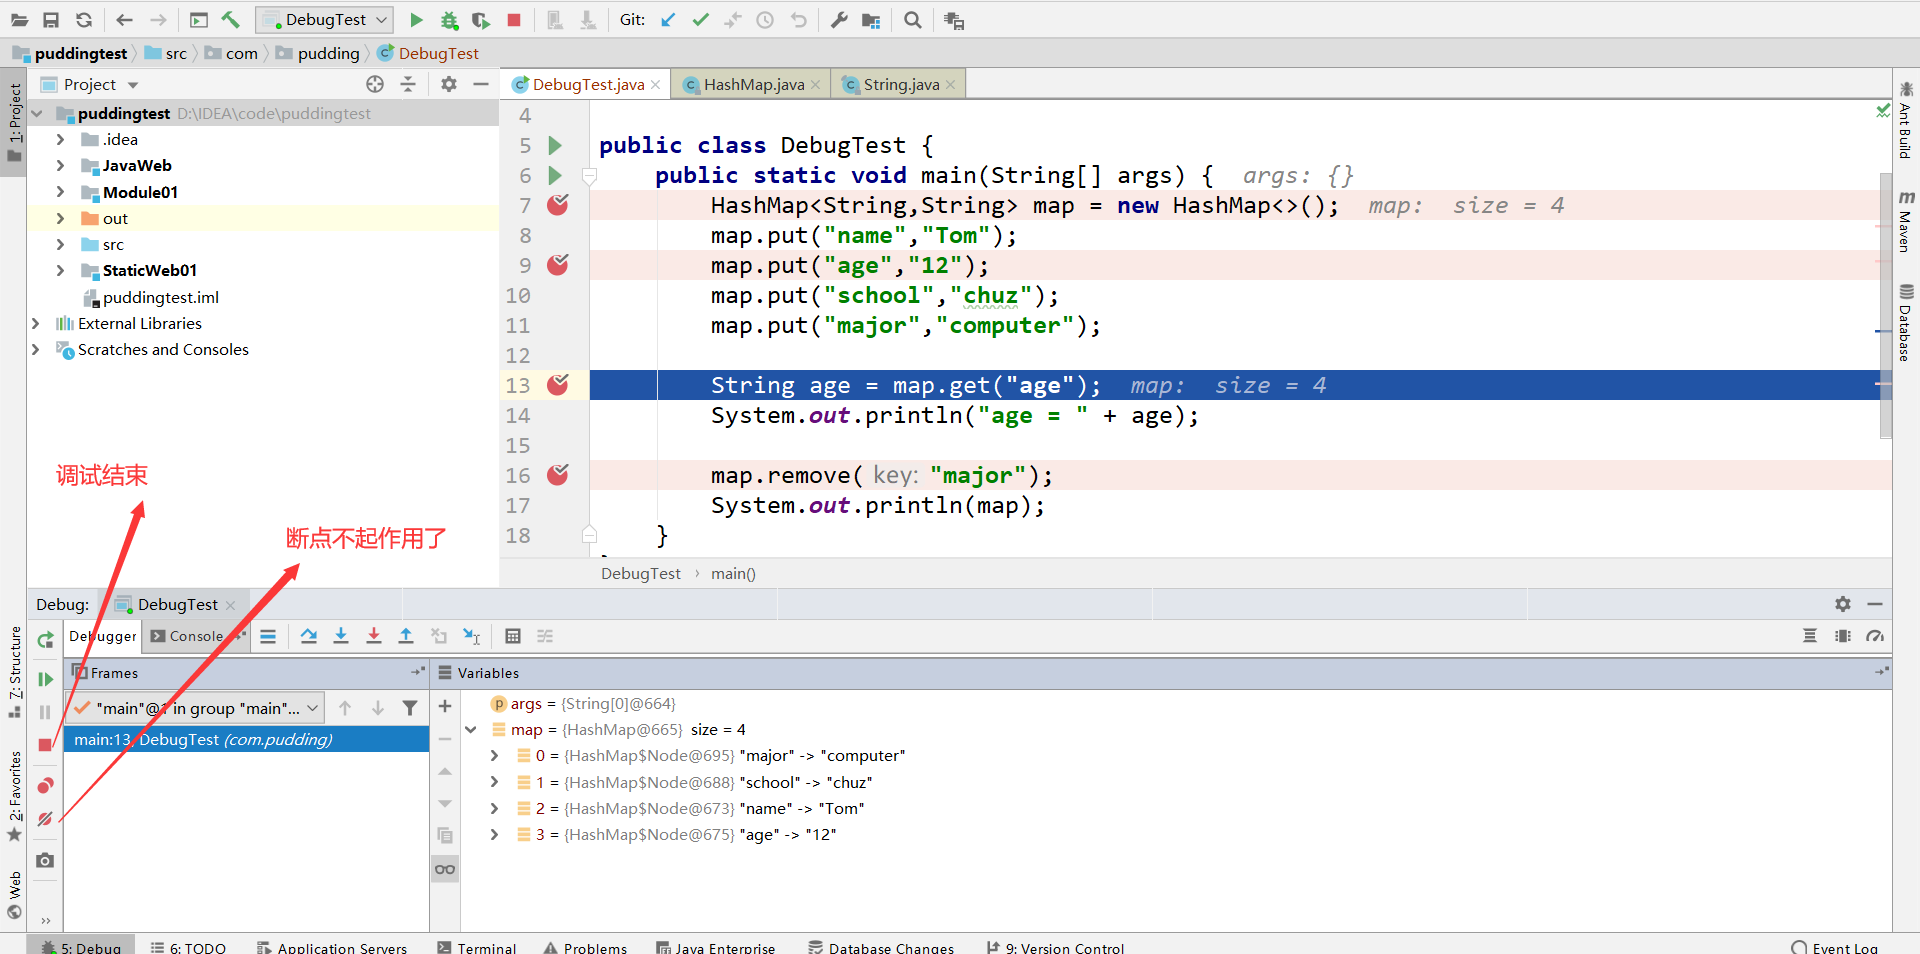This screenshot has height=954, width=1920.
Task: Click the Save All icon
Action: pos(51,20)
